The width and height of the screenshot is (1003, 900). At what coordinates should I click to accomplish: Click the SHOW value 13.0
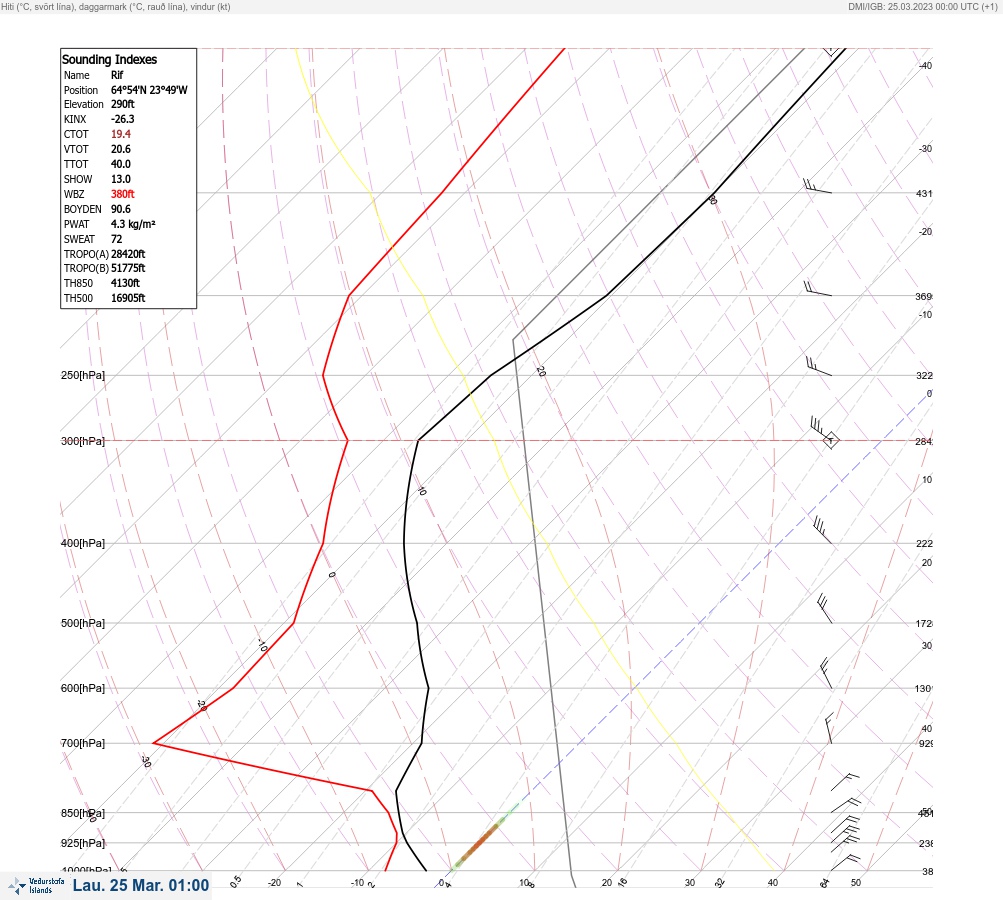(x=121, y=179)
